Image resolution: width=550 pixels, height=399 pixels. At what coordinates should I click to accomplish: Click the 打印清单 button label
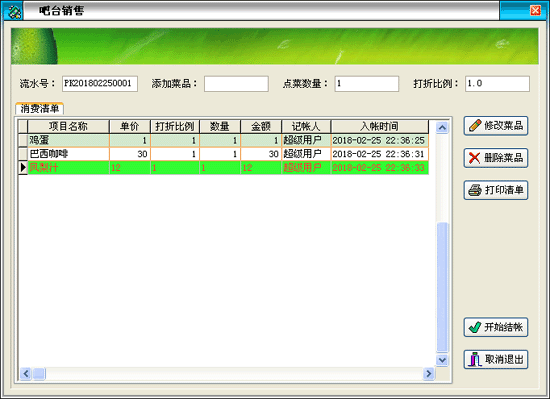tap(504, 190)
